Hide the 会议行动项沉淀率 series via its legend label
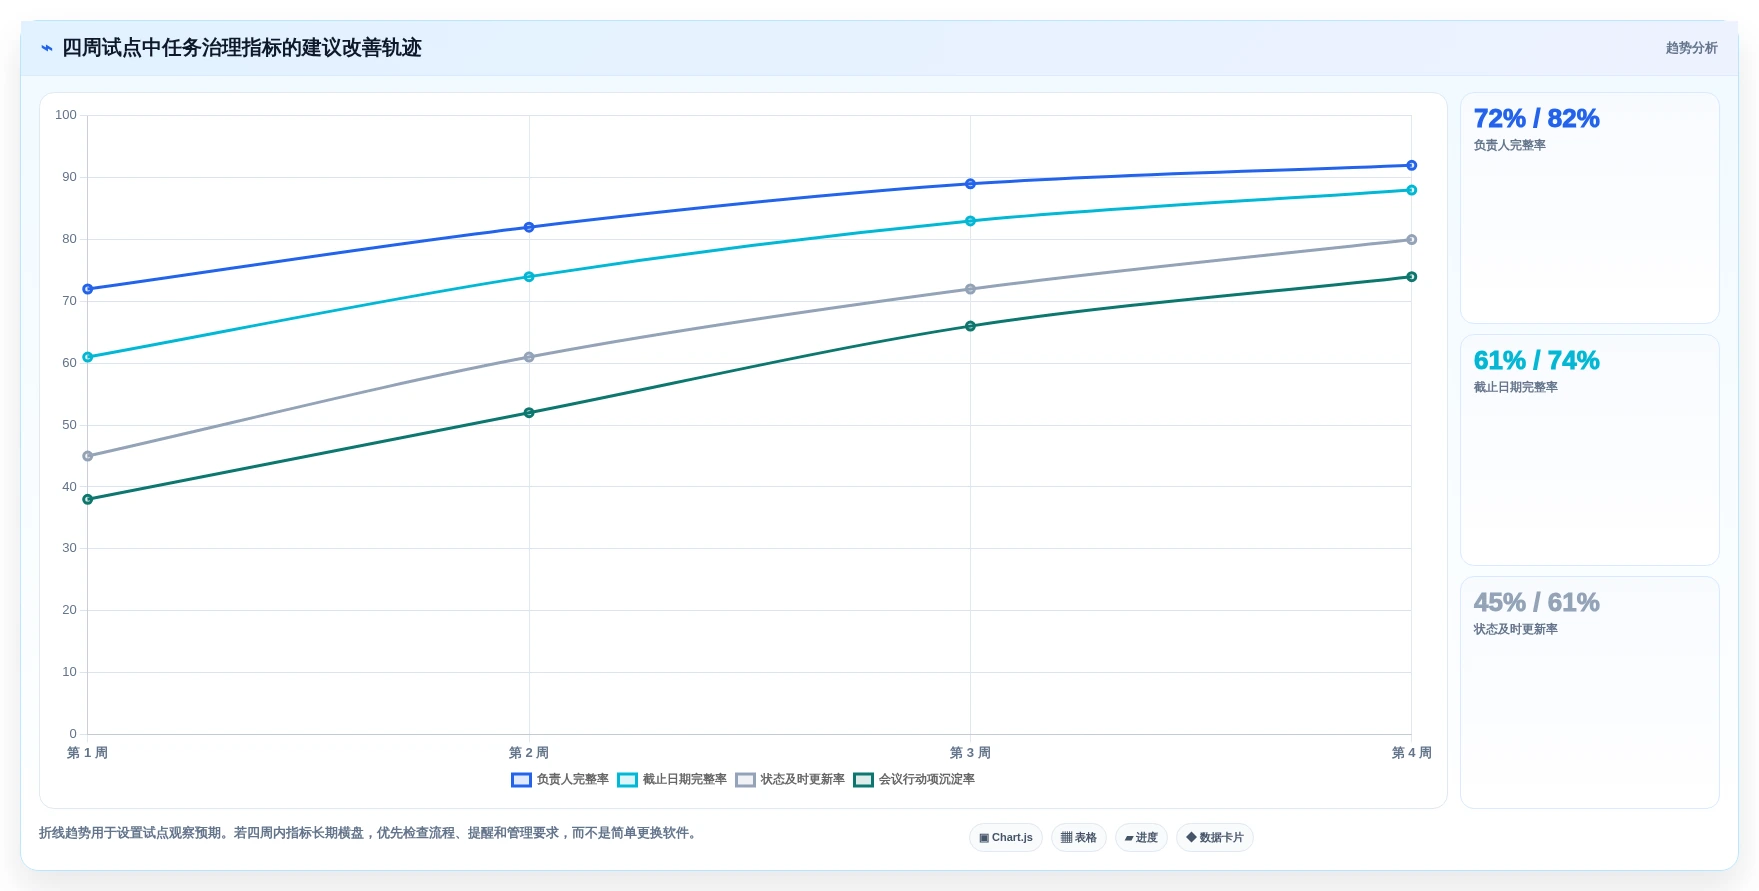The height and width of the screenshot is (891, 1759). (926, 779)
